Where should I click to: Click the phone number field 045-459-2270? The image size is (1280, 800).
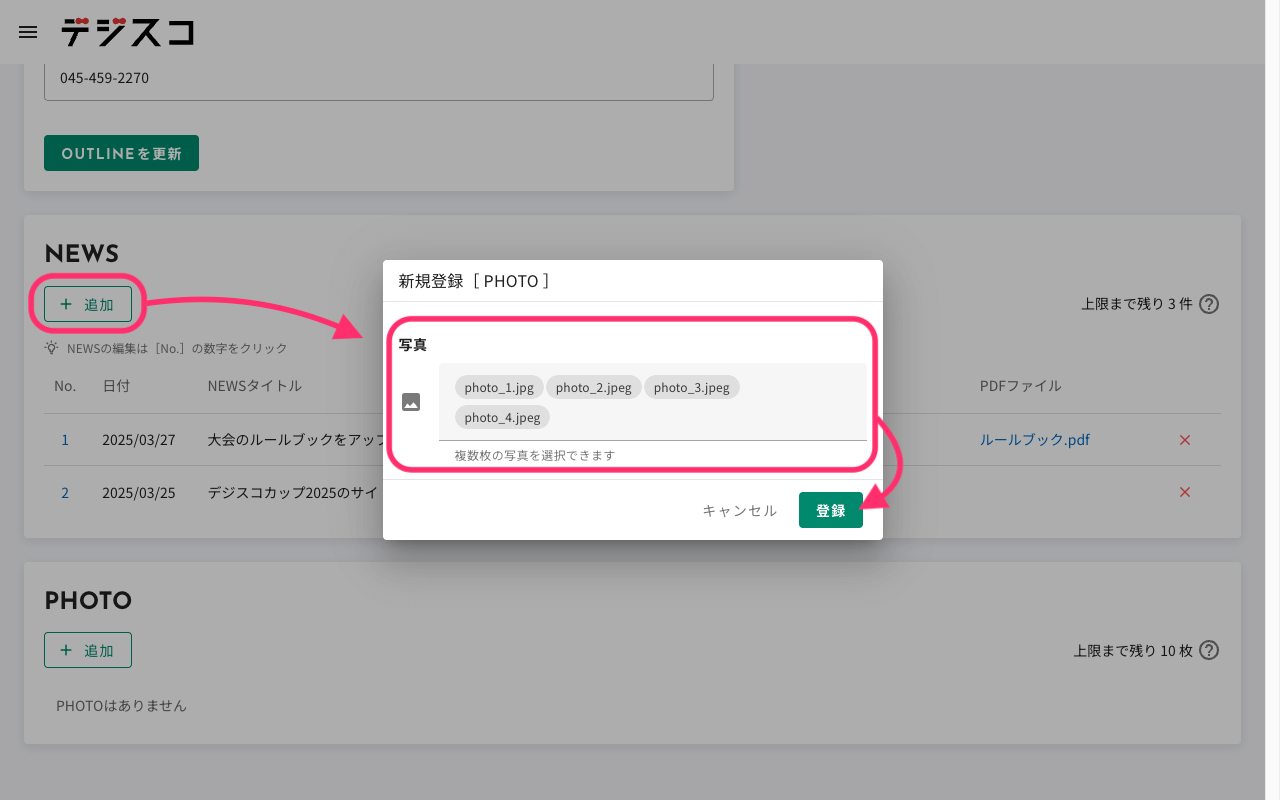[x=378, y=78]
